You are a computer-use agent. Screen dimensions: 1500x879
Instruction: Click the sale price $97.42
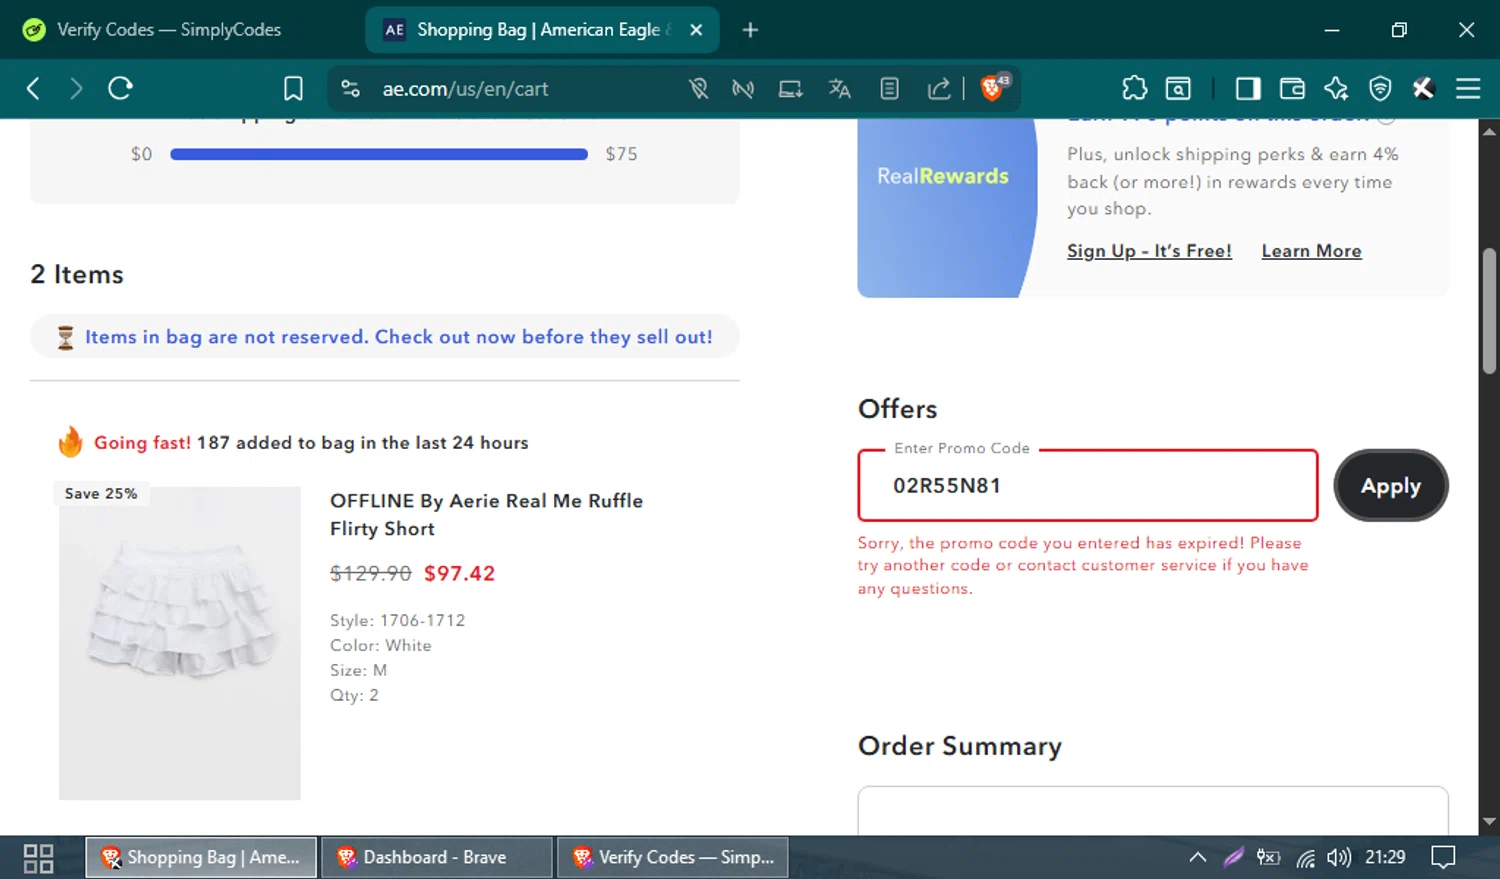click(459, 573)
